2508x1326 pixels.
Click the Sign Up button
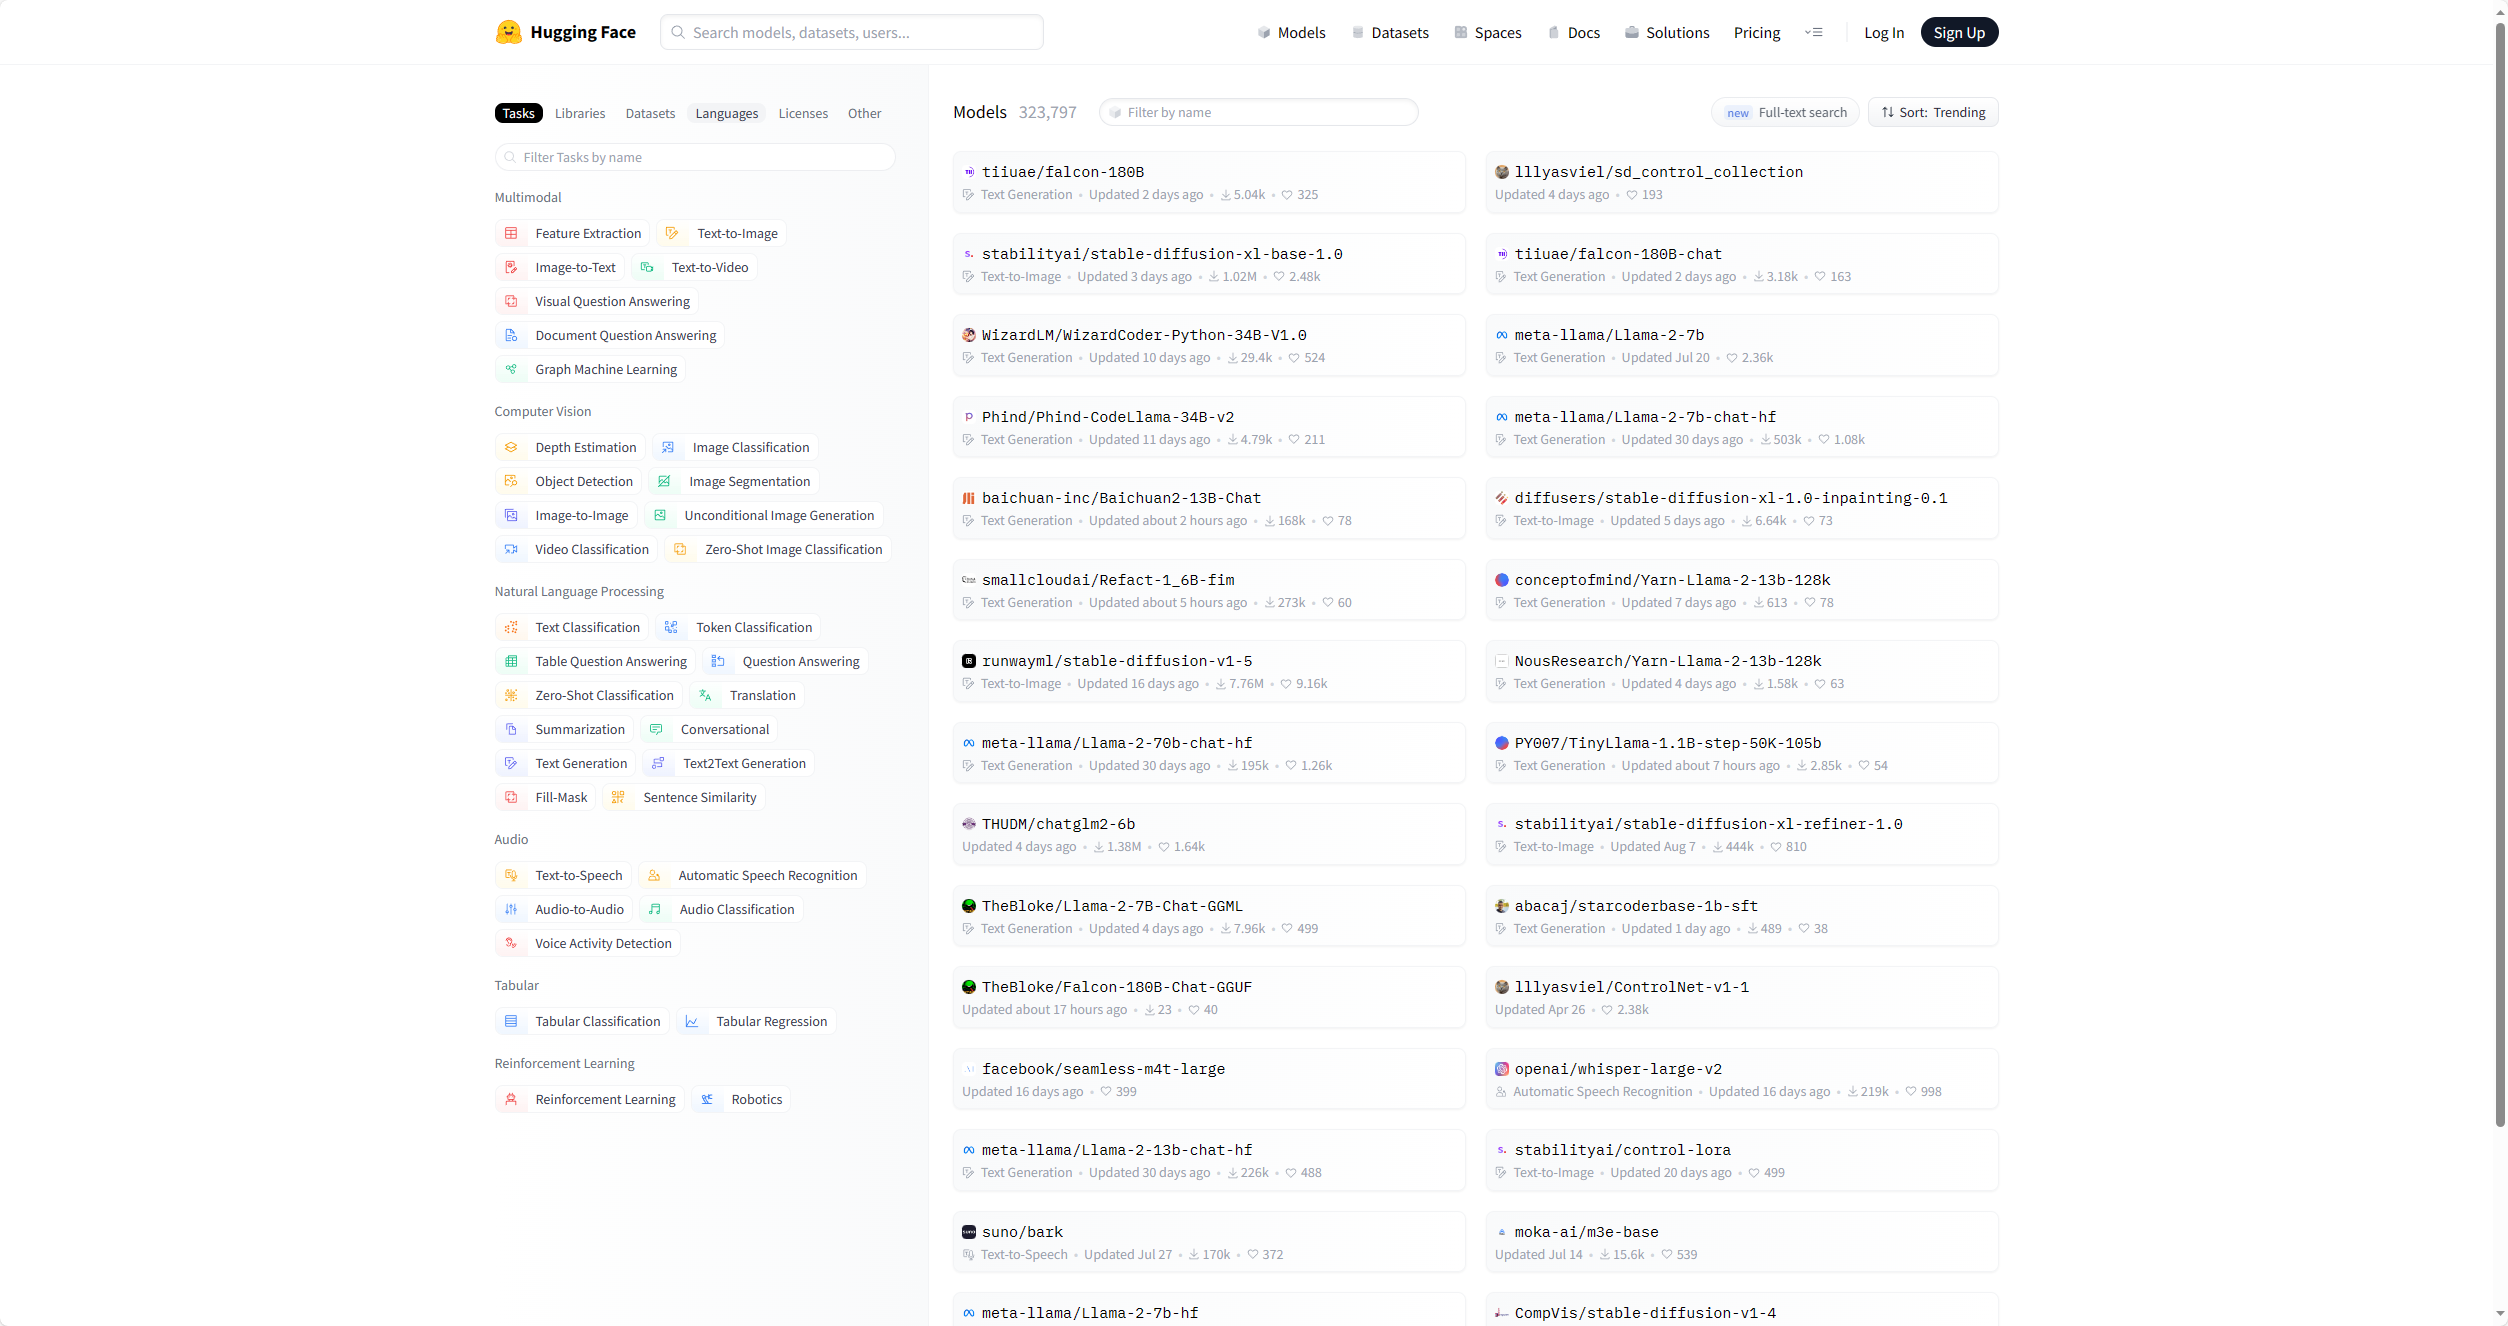point(1959,32)
